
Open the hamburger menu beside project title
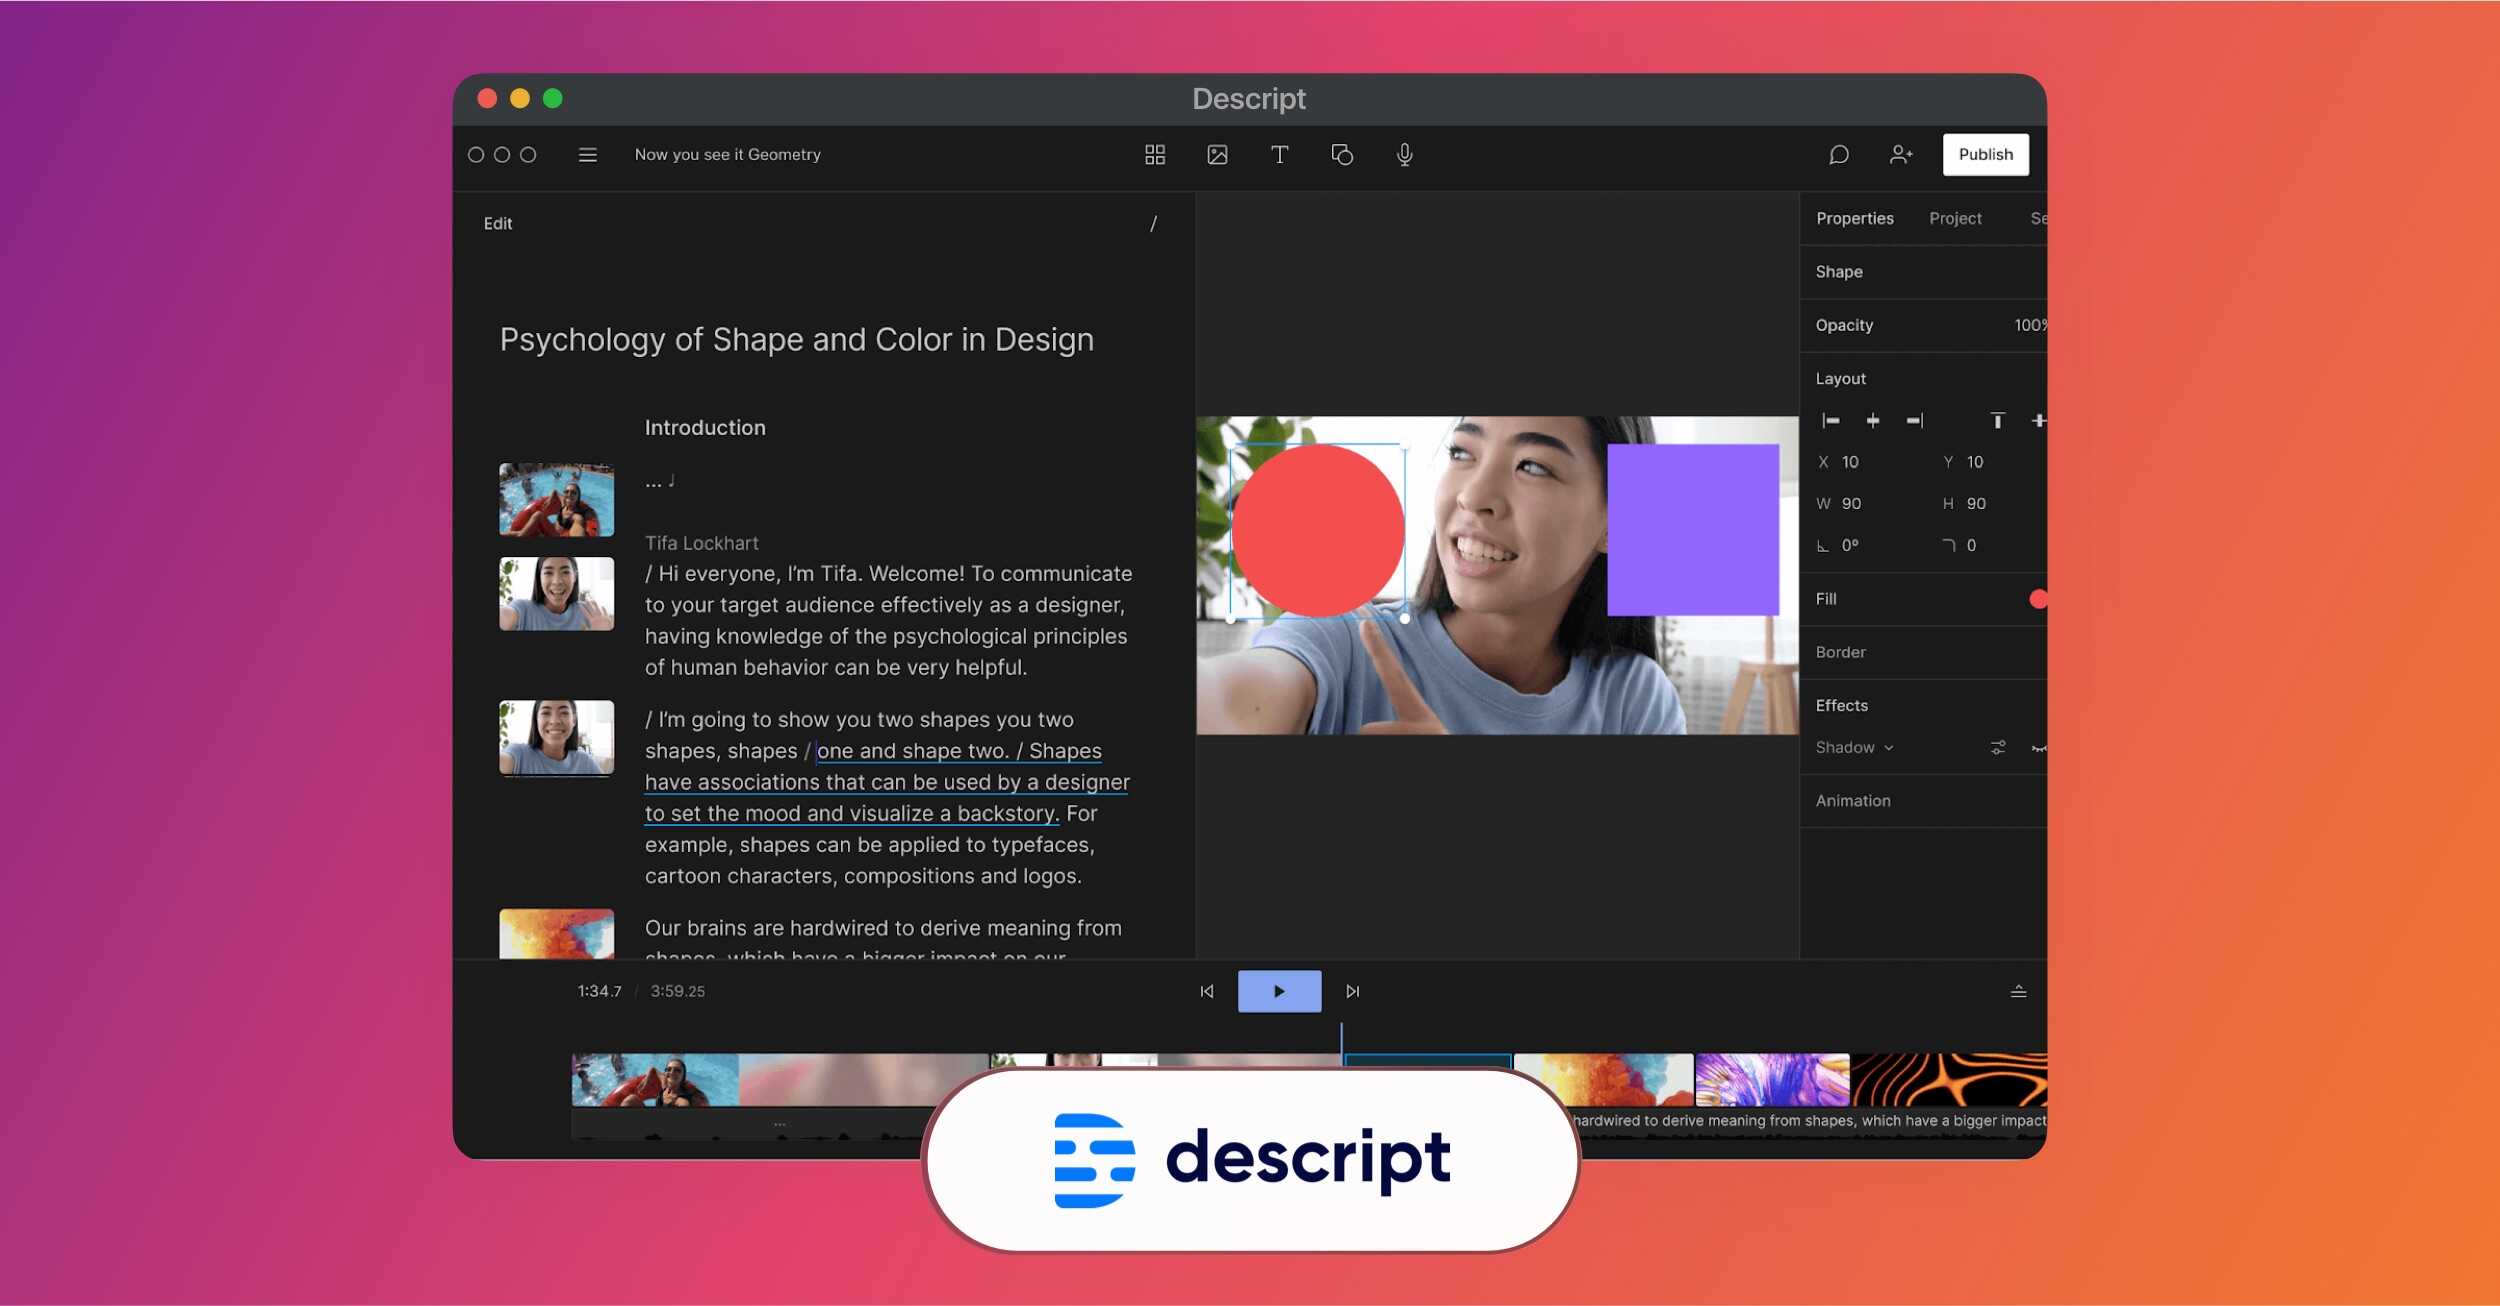pyautogui.click(x=588, y=155)
